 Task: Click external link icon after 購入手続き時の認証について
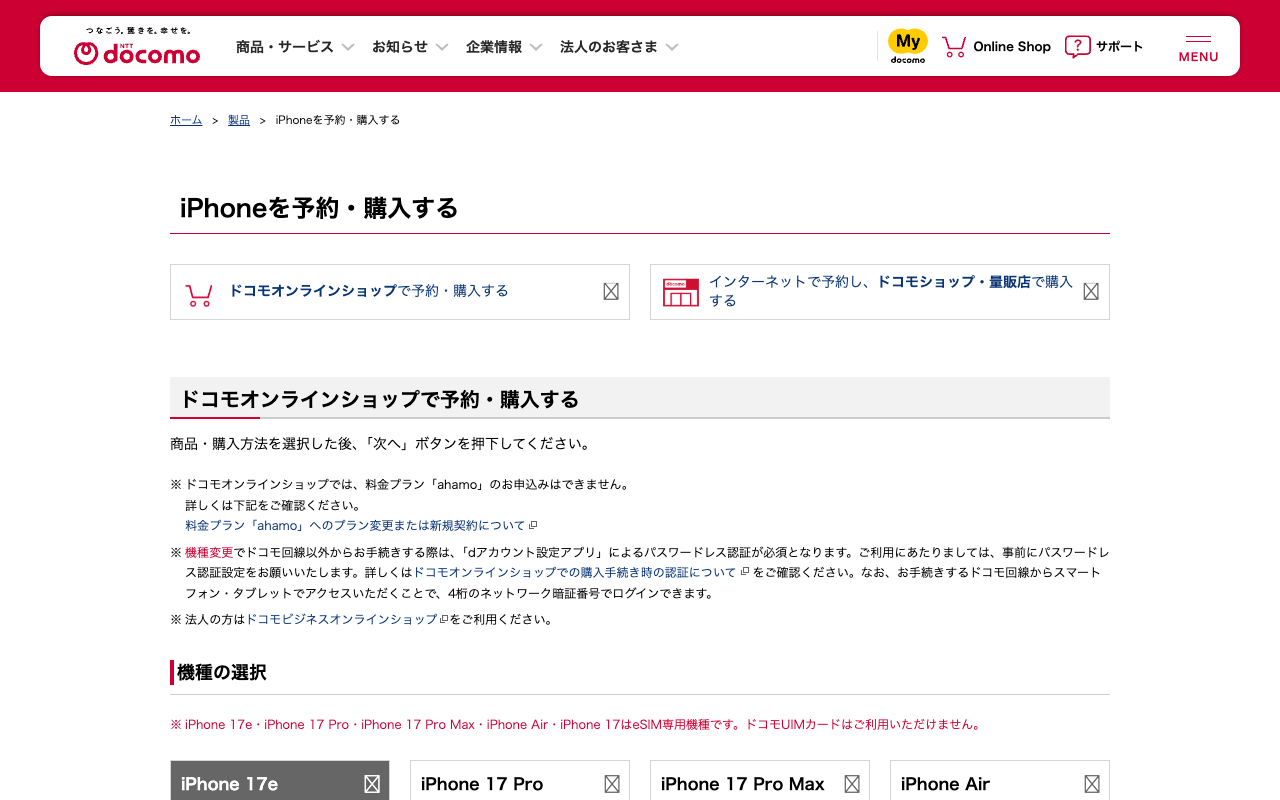tap(744, 572)
